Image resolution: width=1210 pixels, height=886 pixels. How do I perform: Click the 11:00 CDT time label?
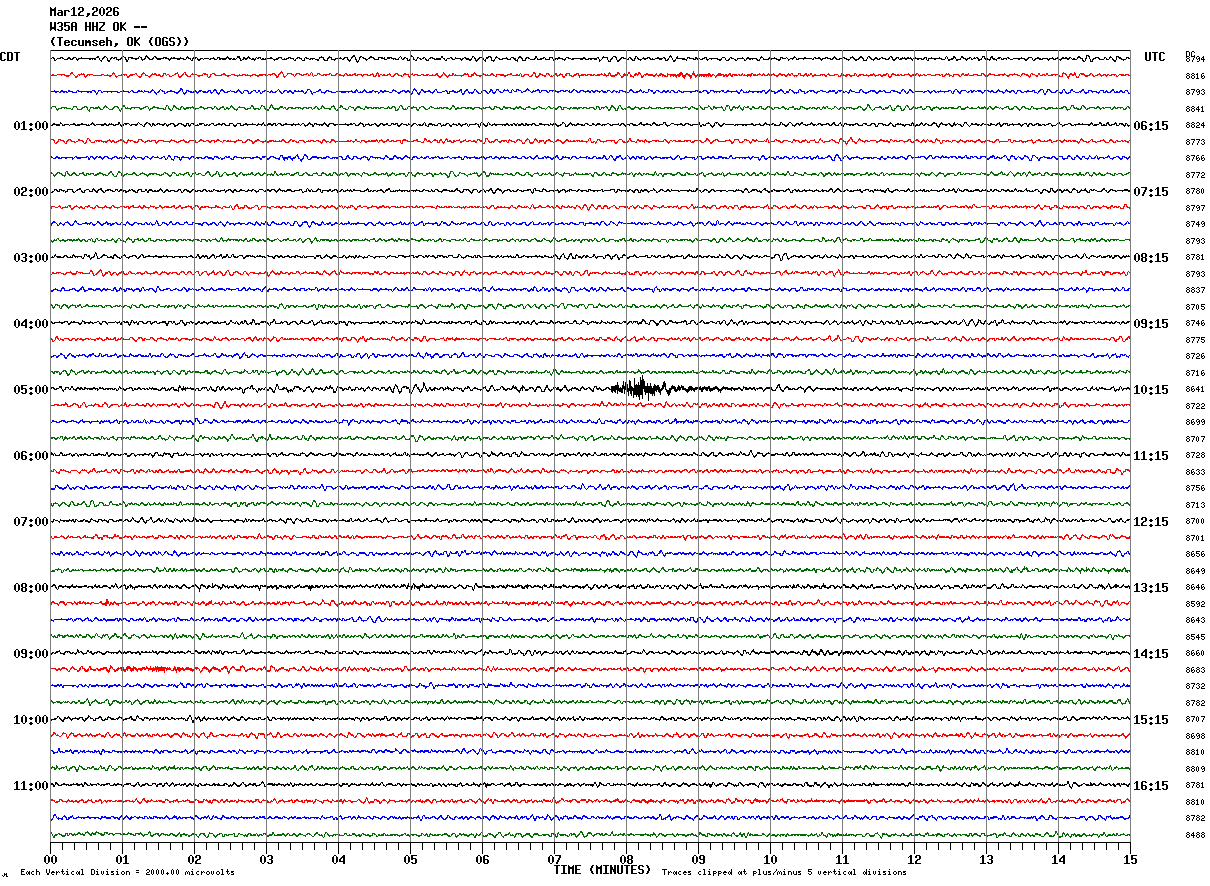(30, 786)
